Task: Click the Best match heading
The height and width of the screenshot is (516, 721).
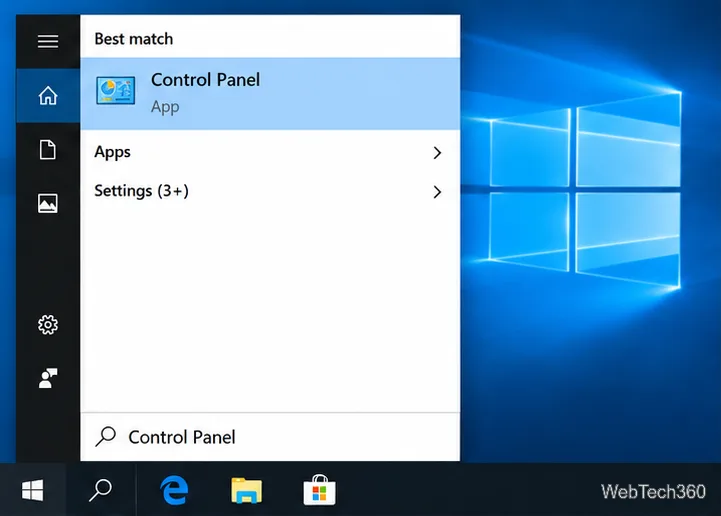Action: click(134, 39)
